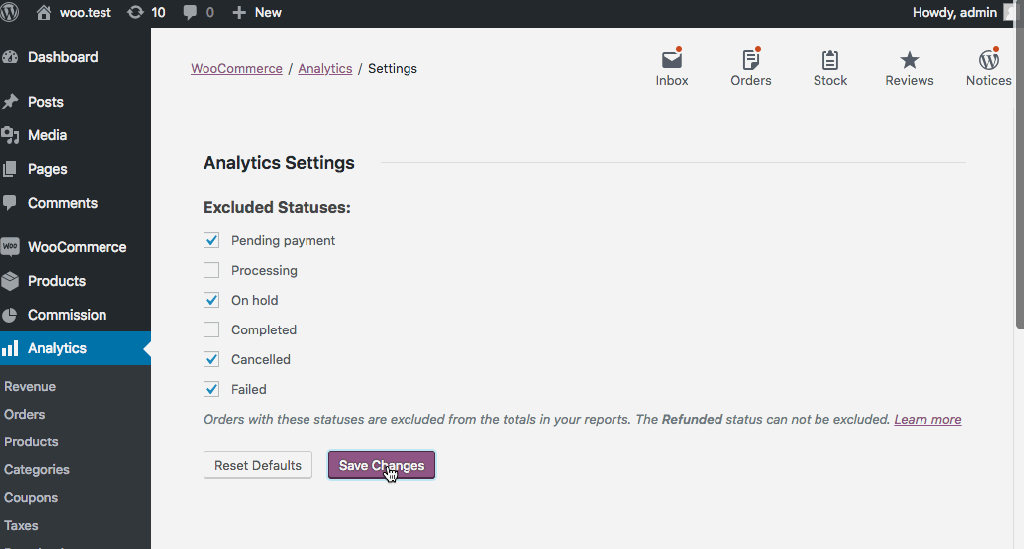The image size is (1024, 549).
Task: Check the Processing status checkbox
Action: click(x=211, y=270)
